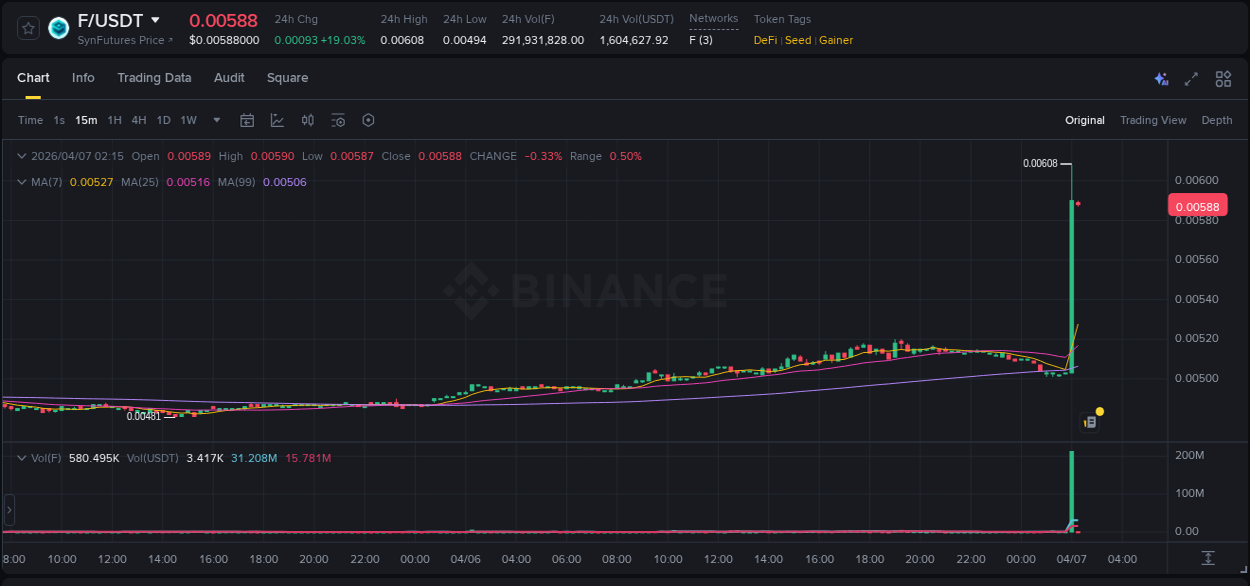Open the AI assistant sparkle icon

pos(1160,78)
